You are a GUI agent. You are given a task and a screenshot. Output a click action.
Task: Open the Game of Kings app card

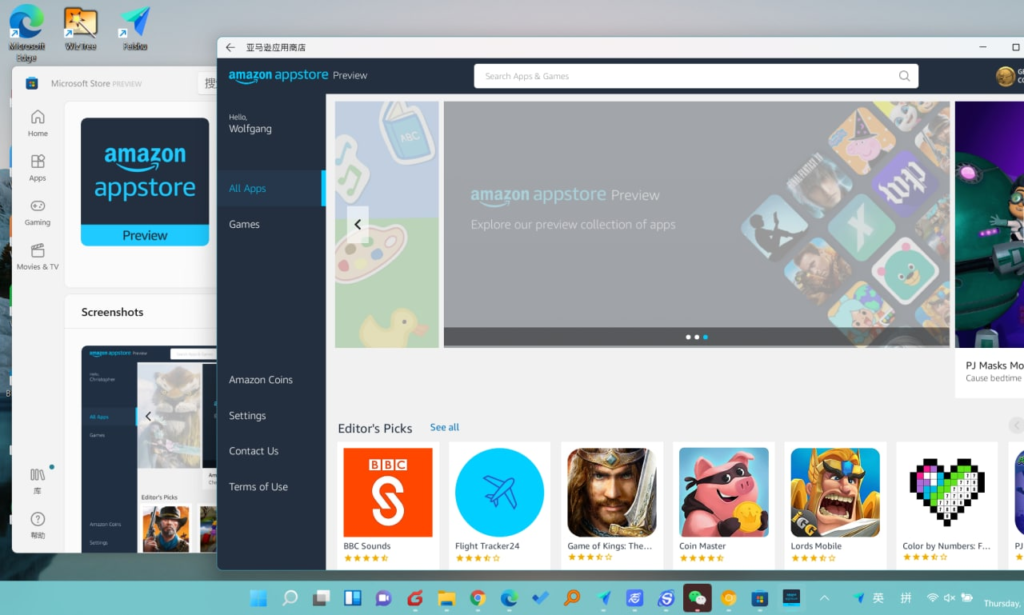point(612,505)
